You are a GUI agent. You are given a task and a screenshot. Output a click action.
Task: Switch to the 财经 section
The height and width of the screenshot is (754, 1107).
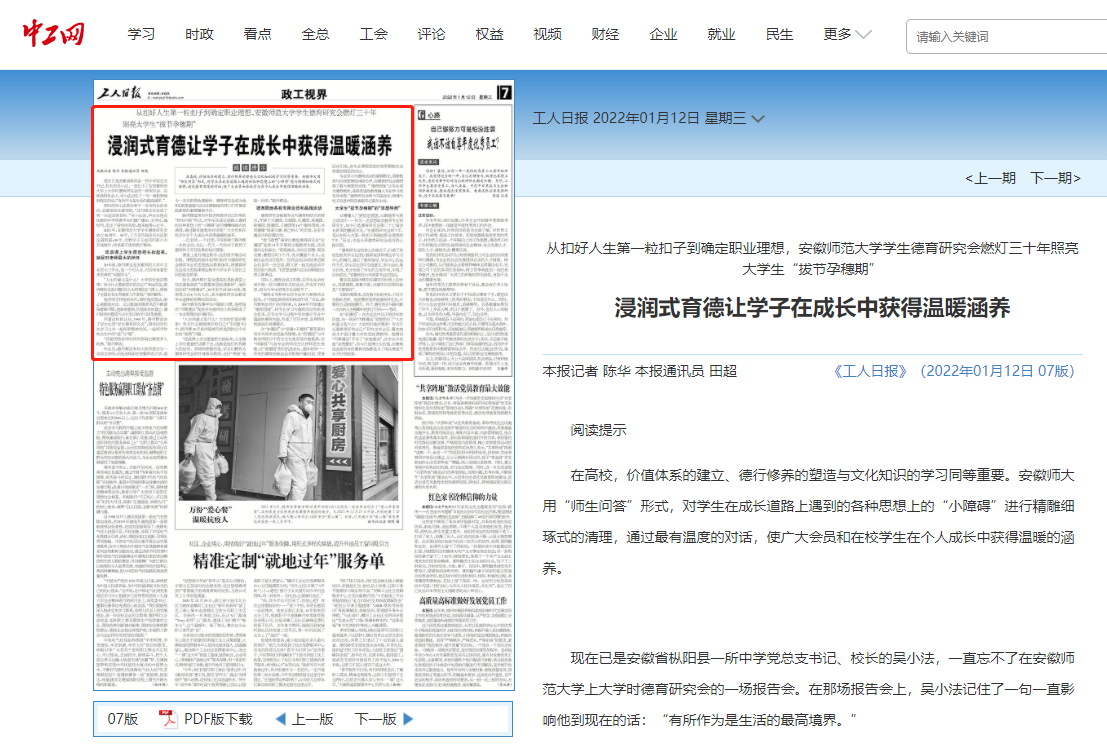pos(605,34)
